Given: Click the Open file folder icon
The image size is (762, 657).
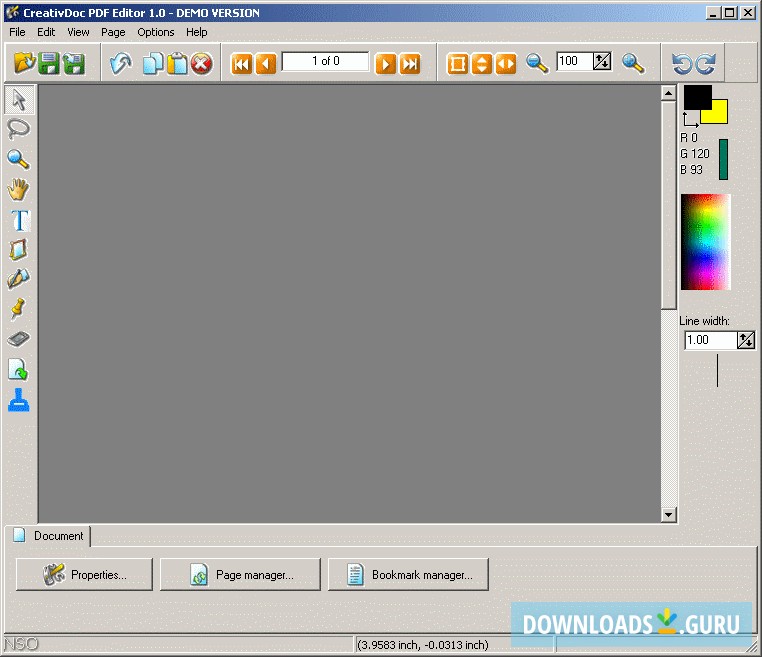Looking at the screenshot, I should [x=24, y=63].
